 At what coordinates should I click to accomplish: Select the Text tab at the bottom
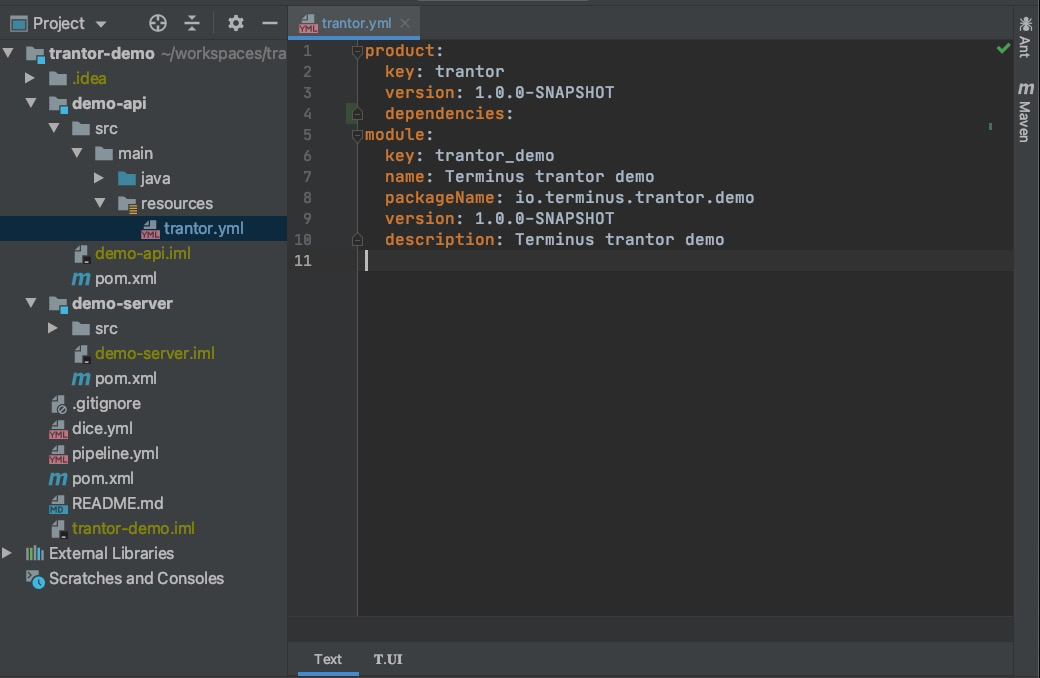(327, 659)
